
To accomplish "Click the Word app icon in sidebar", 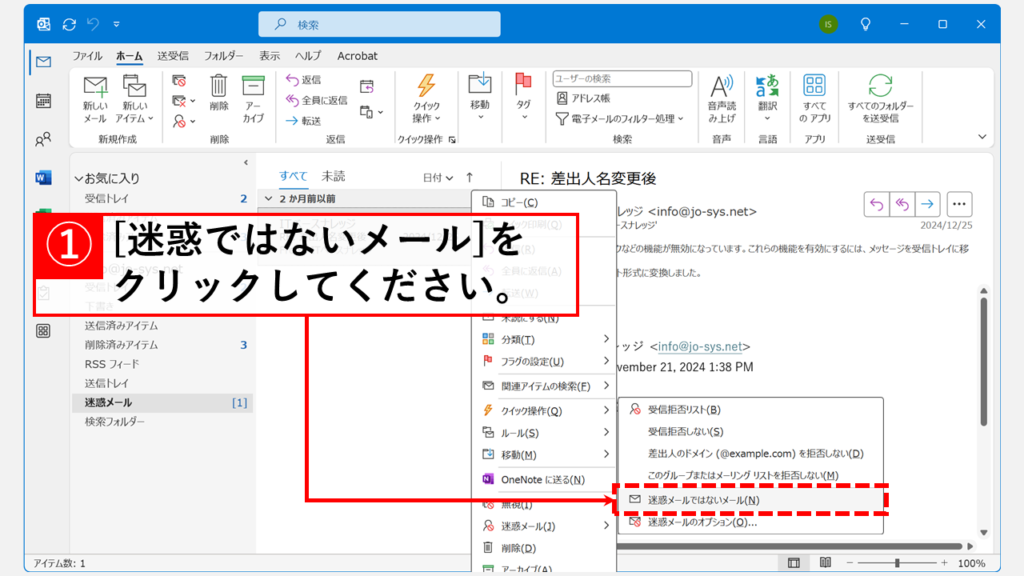I will [x=43, y=178].
